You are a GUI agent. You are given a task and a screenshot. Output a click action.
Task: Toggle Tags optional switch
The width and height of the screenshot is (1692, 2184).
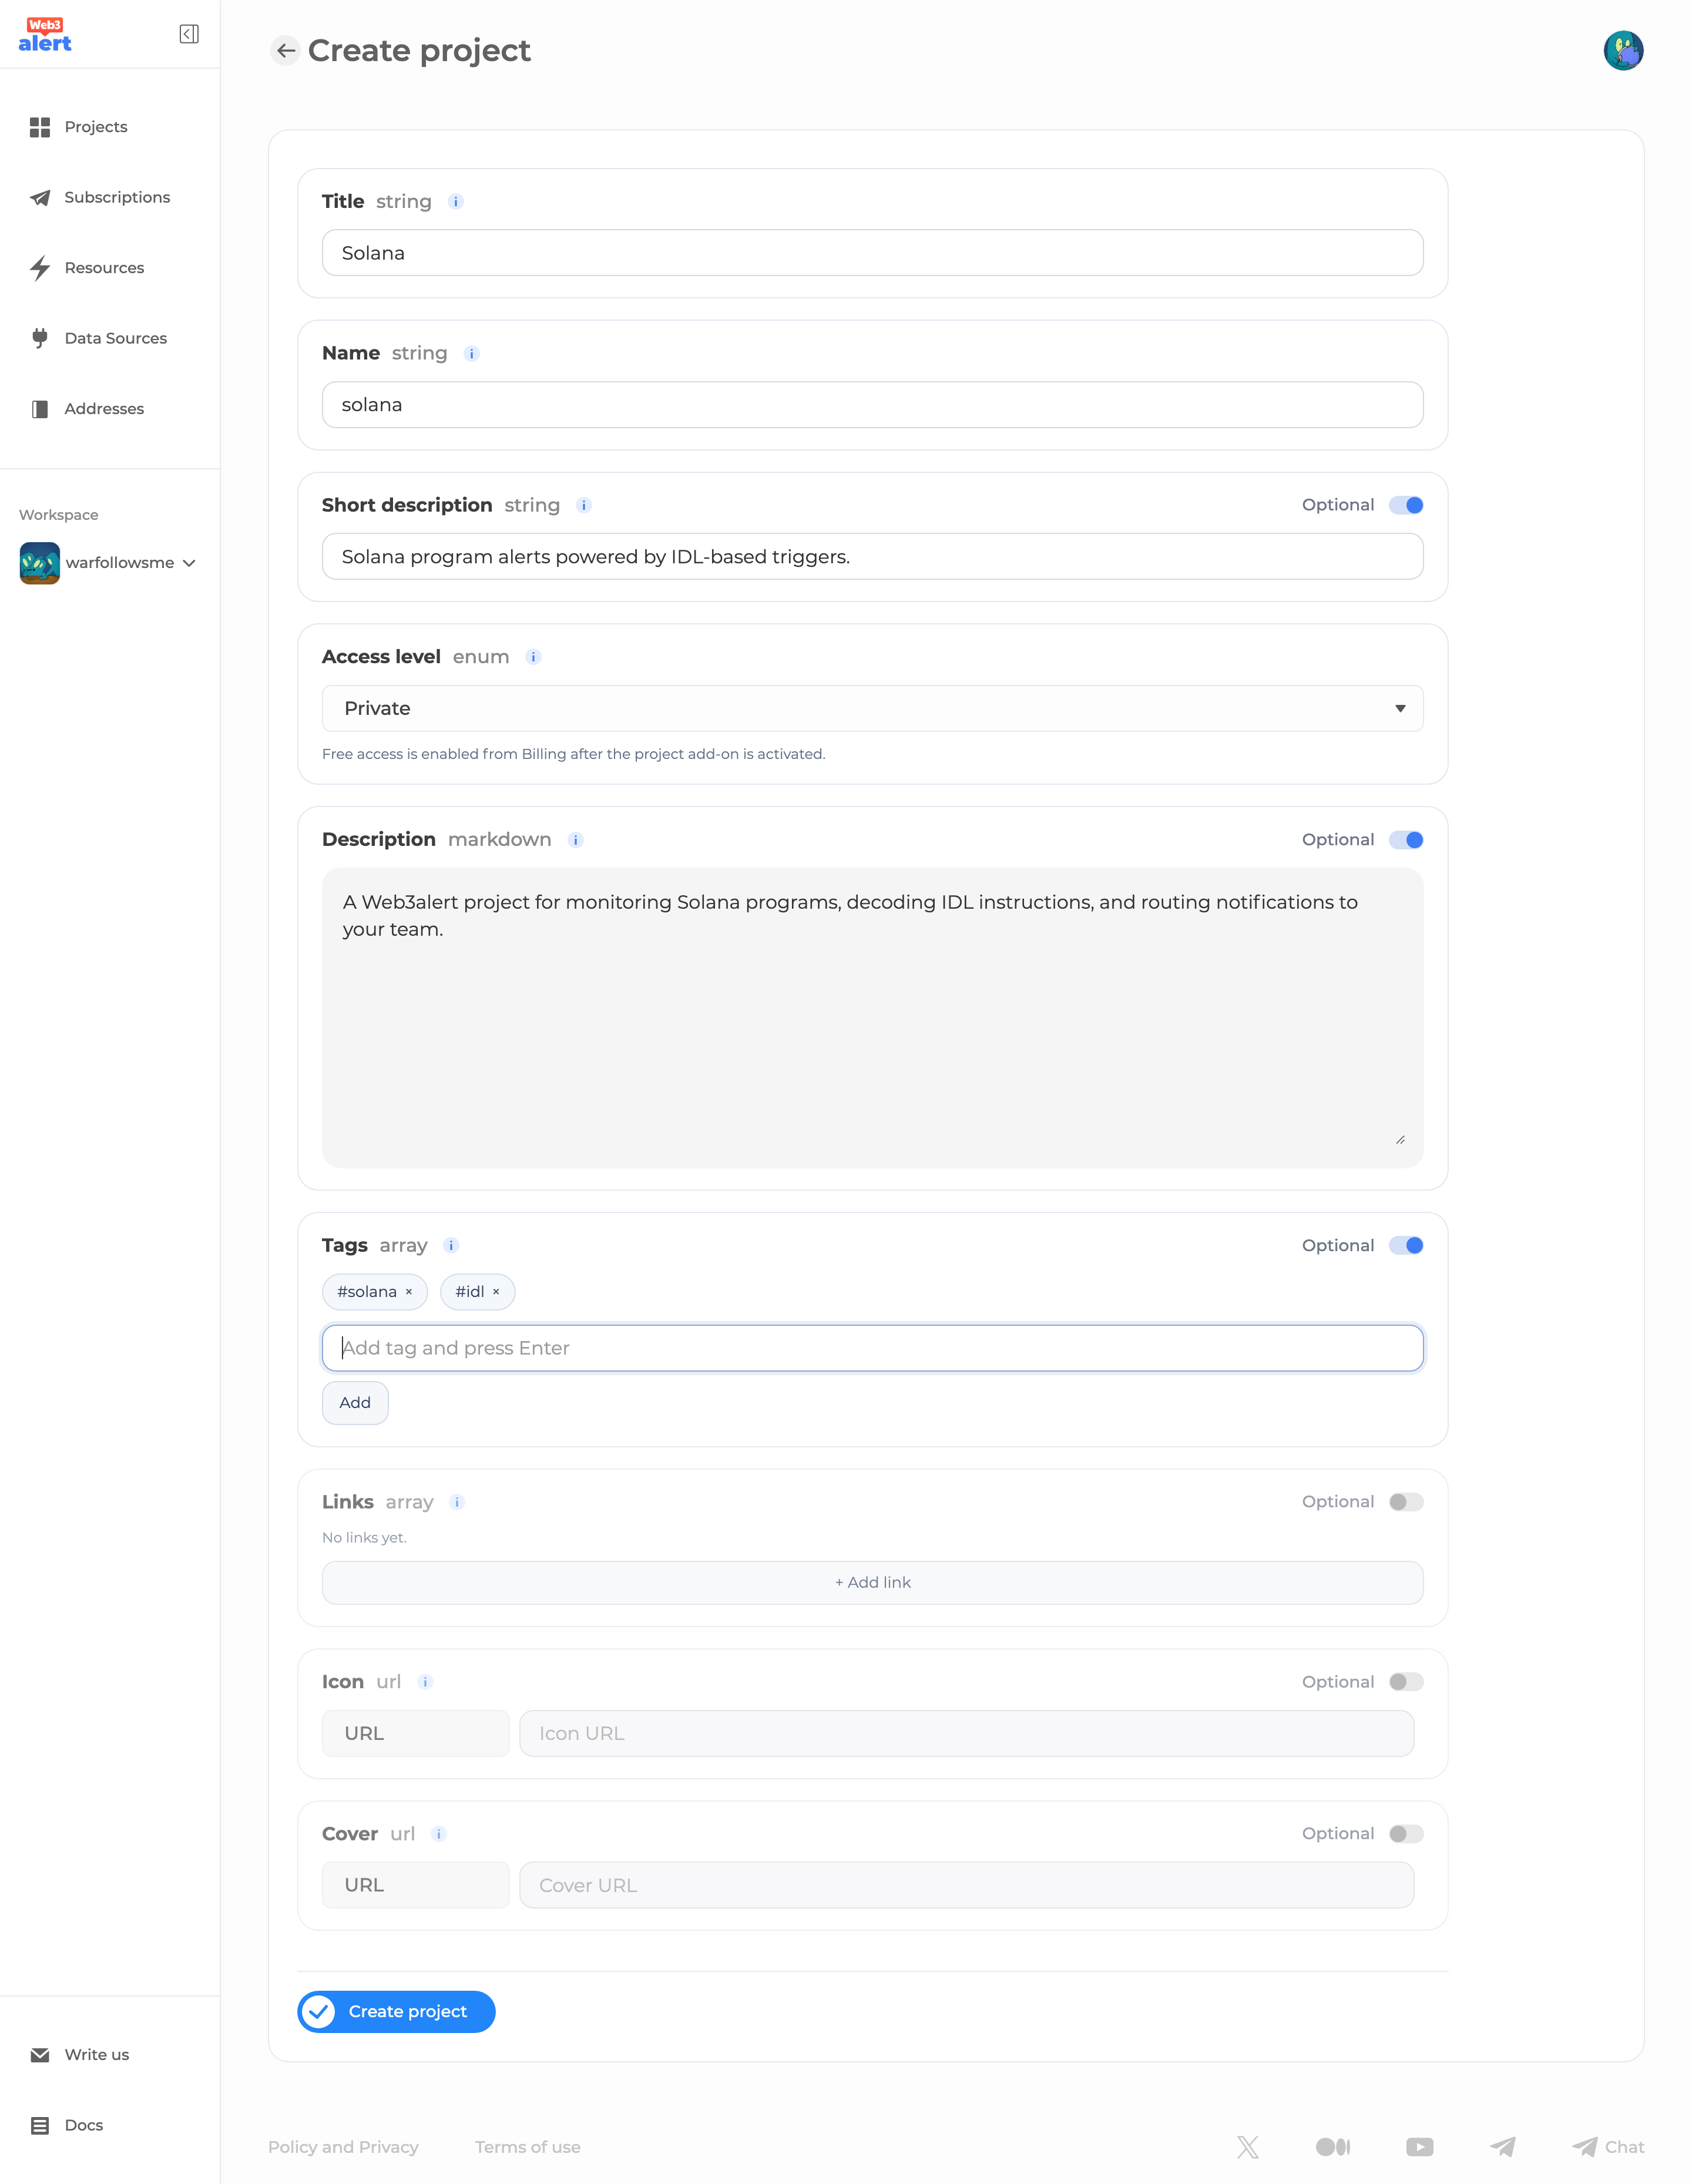coord(1406,1246)
